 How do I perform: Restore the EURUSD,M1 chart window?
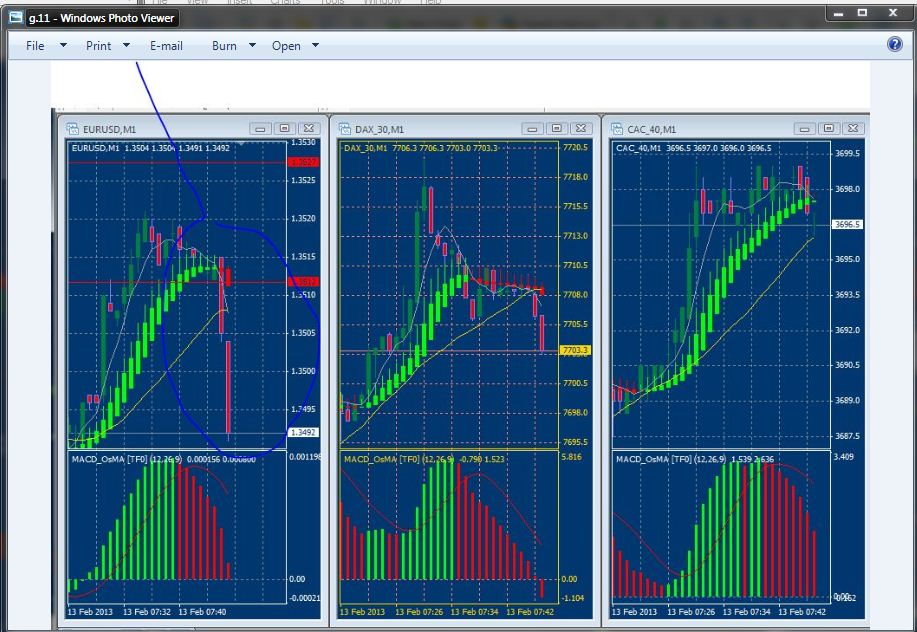[x=285, y=129]
